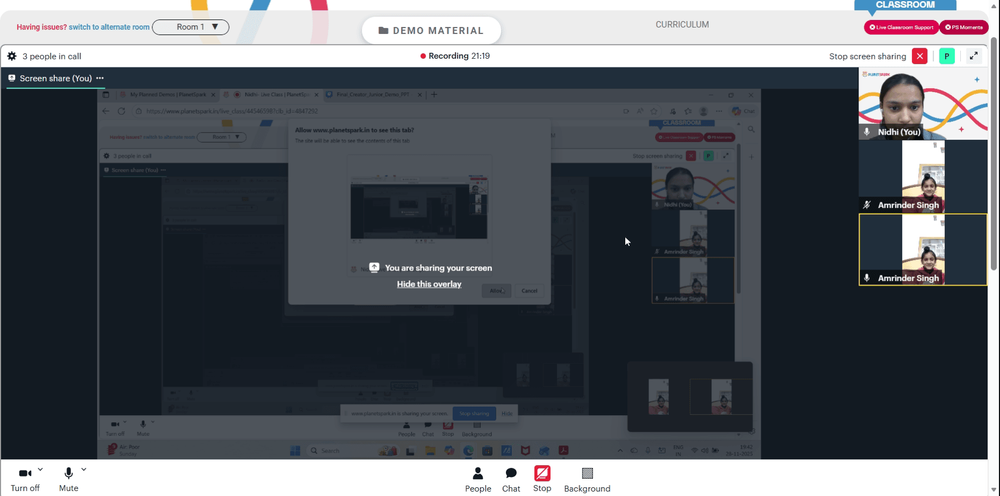
Task: Click the Air: Poor weather widget in shared taskbar
Action: 124,451
